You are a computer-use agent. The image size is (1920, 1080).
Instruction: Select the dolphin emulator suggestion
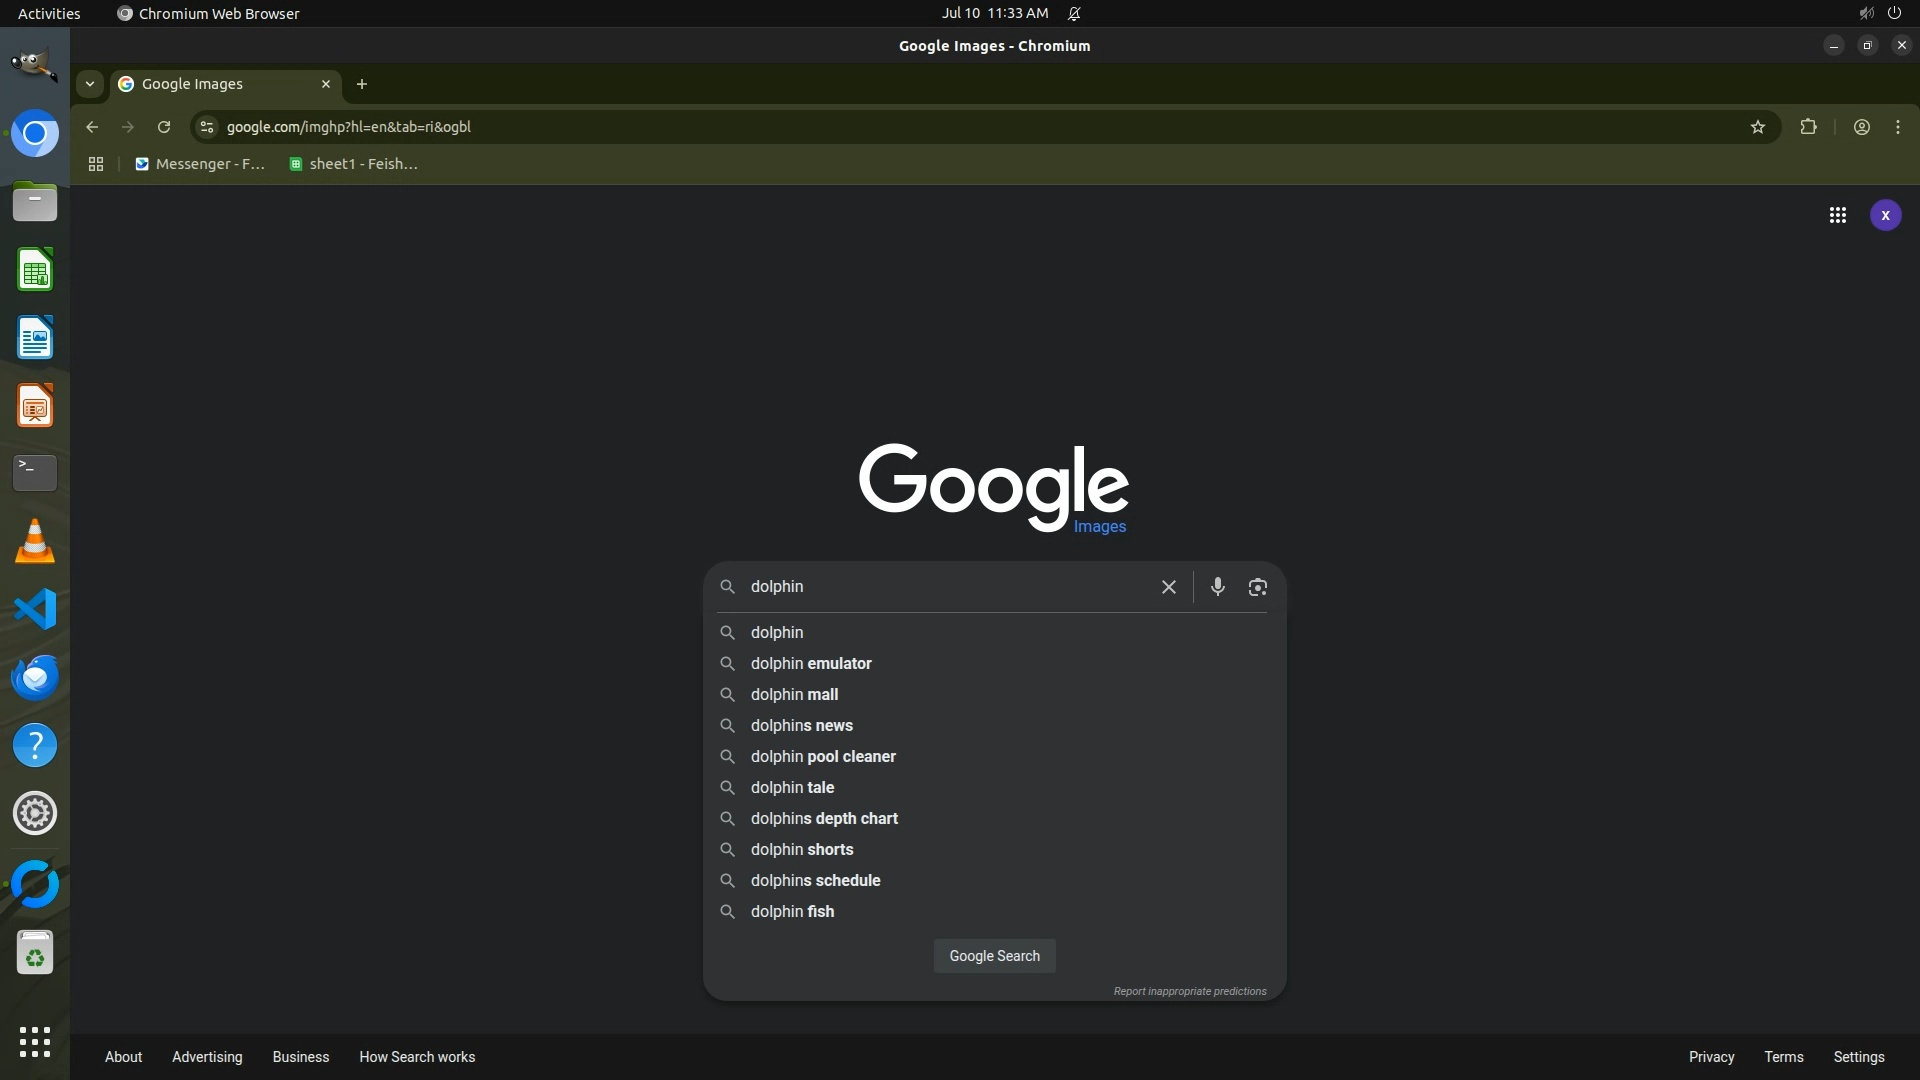(811, 663)
